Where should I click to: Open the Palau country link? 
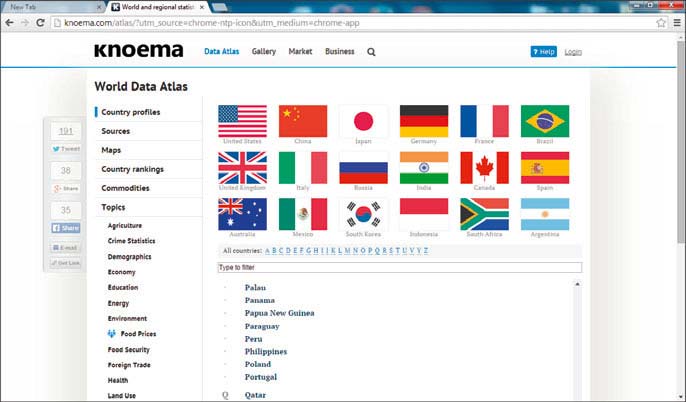pyautogui.click(x=256, y=287)
